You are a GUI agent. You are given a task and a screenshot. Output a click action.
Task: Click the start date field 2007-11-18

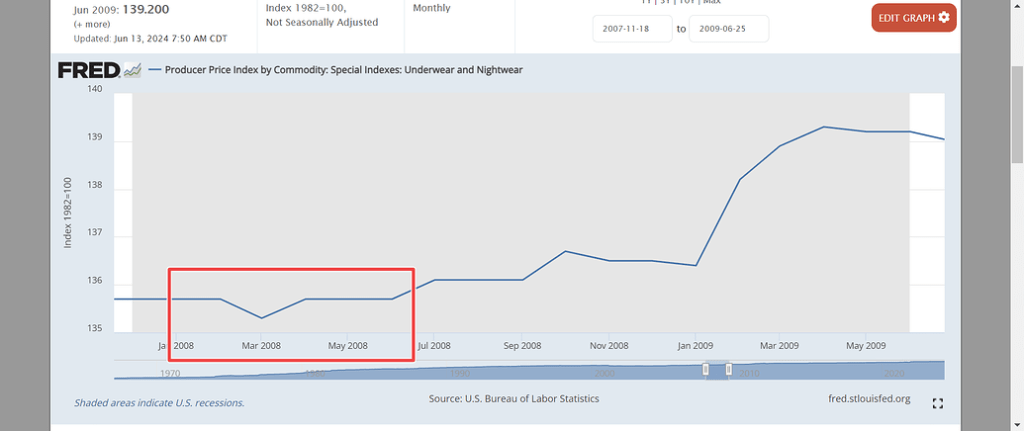[x=631, y=29]
